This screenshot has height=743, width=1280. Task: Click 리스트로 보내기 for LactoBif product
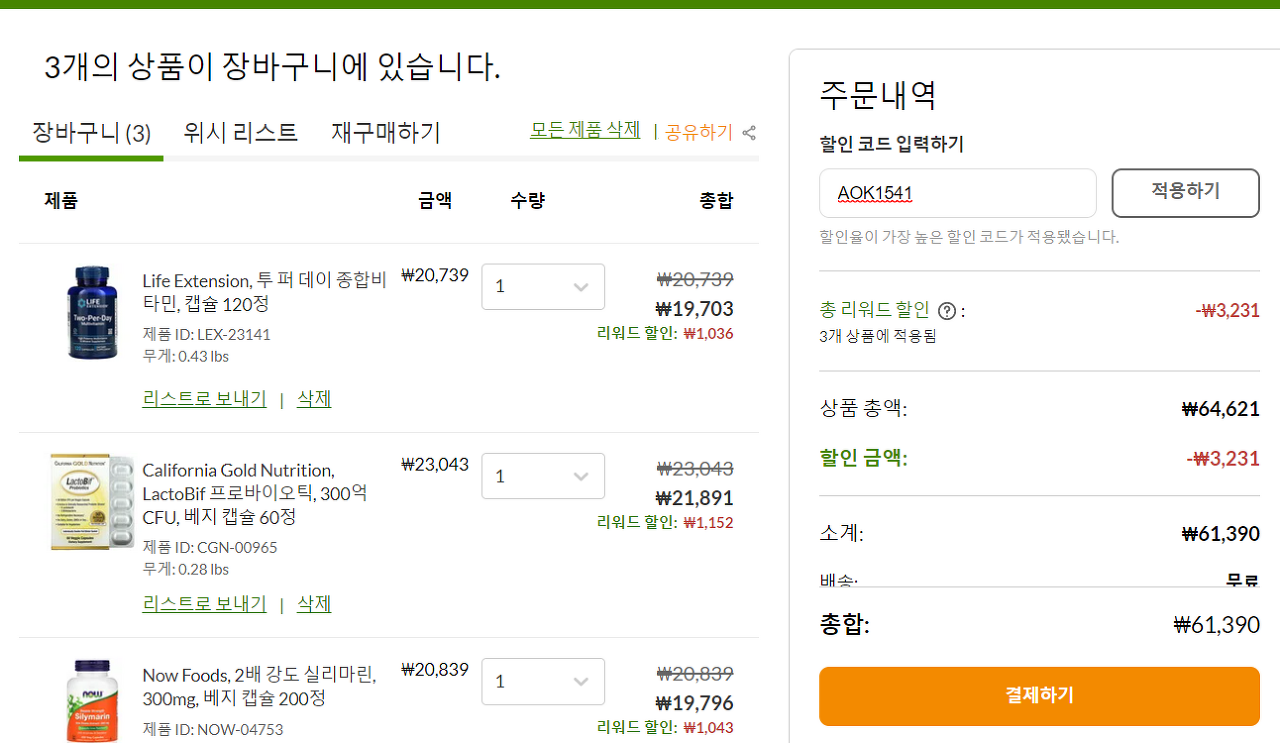coord(205,604)
